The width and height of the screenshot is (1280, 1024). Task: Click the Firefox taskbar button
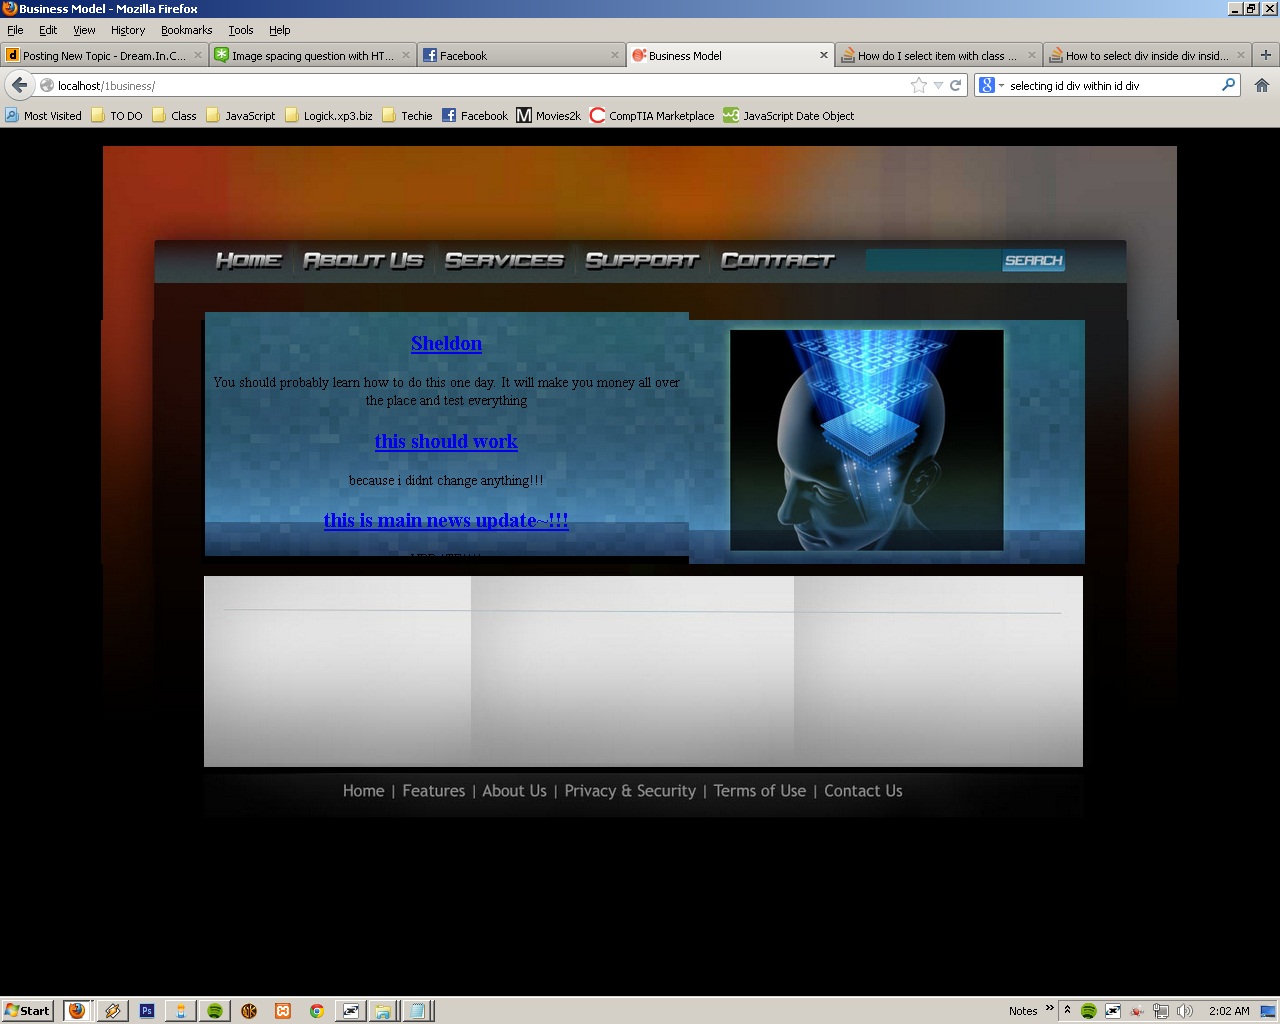point(77,1011)
